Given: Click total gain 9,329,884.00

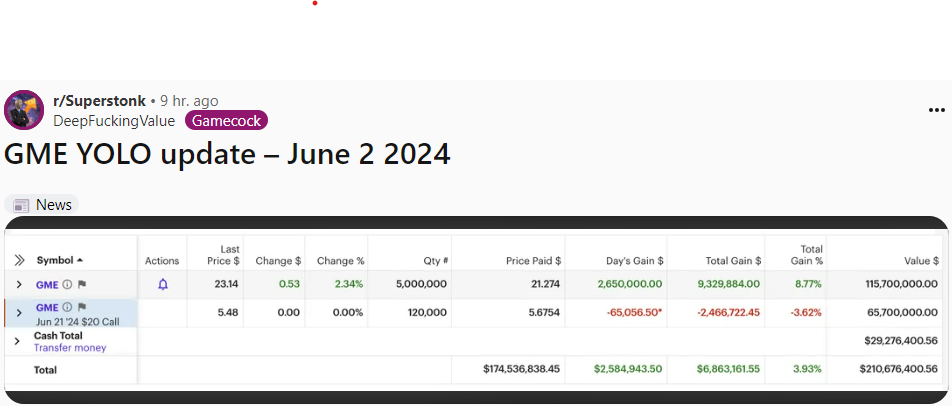Looking at the screenshot, I should tap(727, 284).
